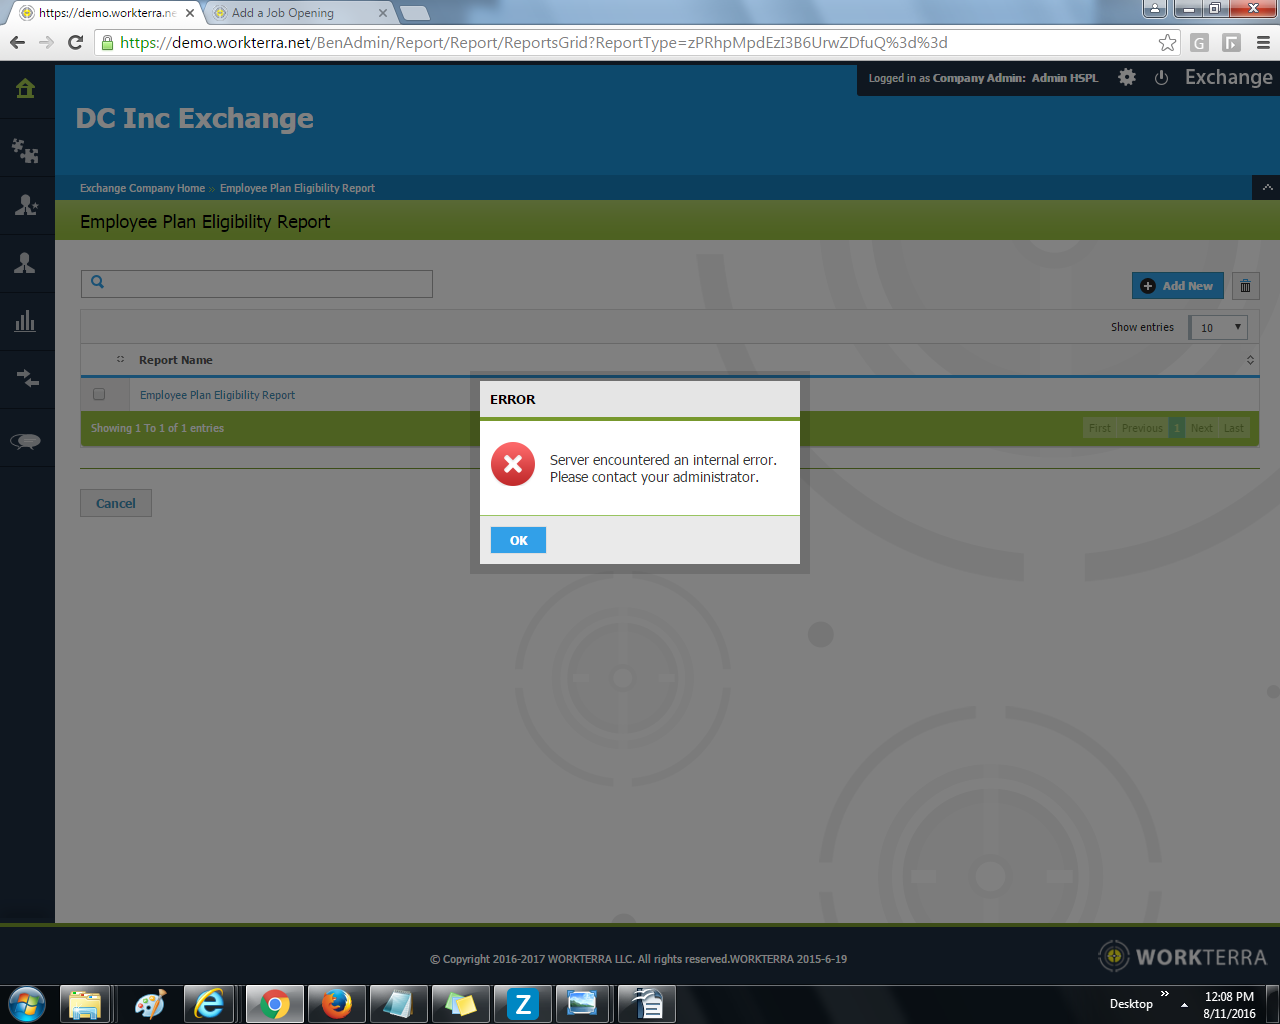The image size is (1280, 1024).
Task: Click the Cancel button
Action: [116, 503]
